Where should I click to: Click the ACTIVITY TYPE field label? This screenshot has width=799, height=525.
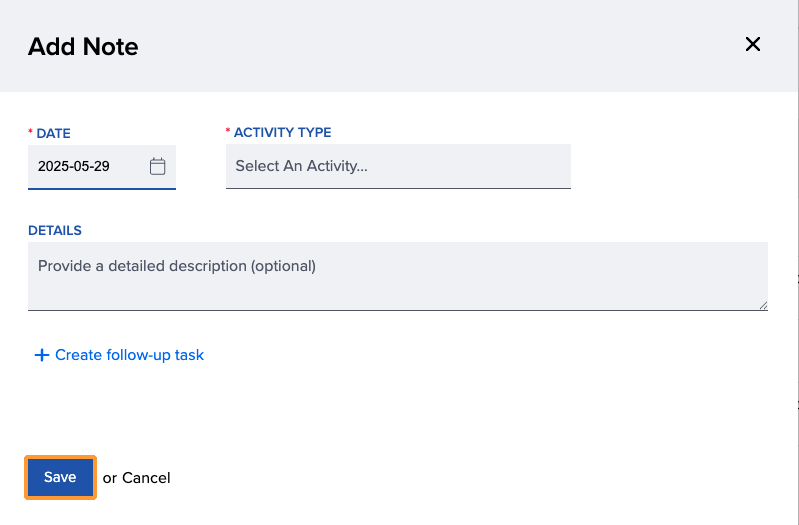tap(283, 133)
